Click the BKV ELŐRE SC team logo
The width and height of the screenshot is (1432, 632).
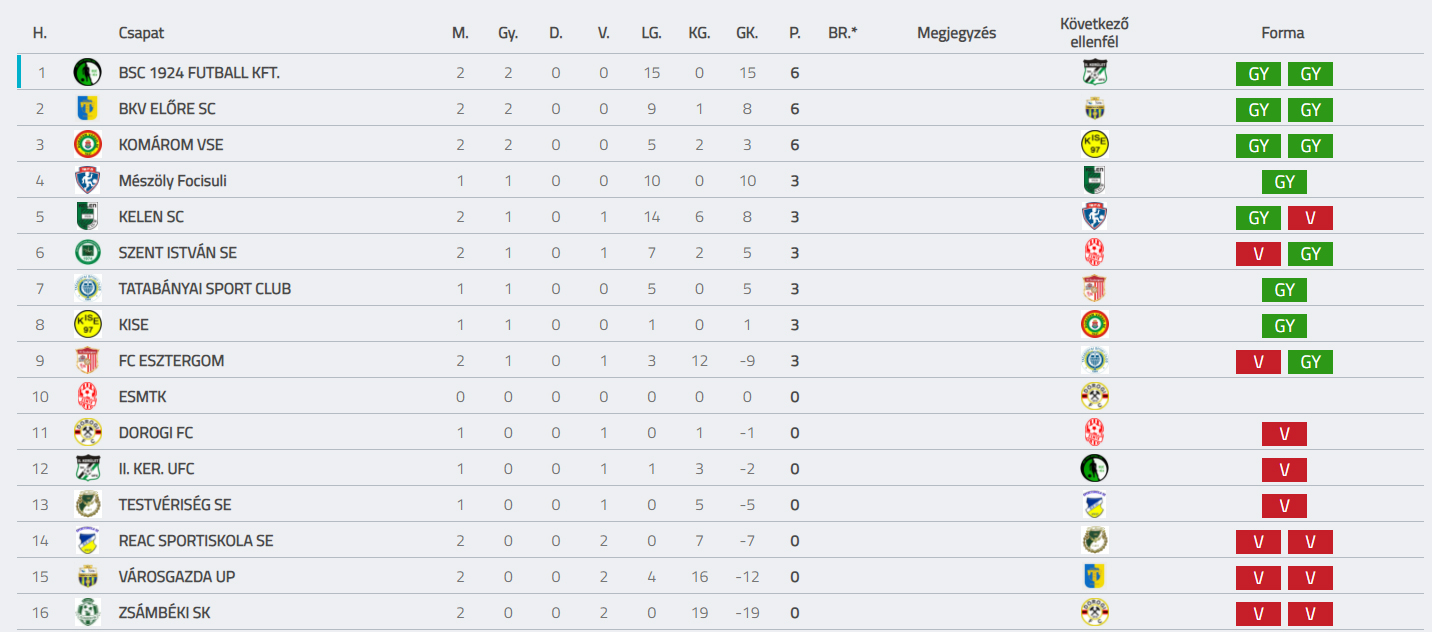coord(88,108)
